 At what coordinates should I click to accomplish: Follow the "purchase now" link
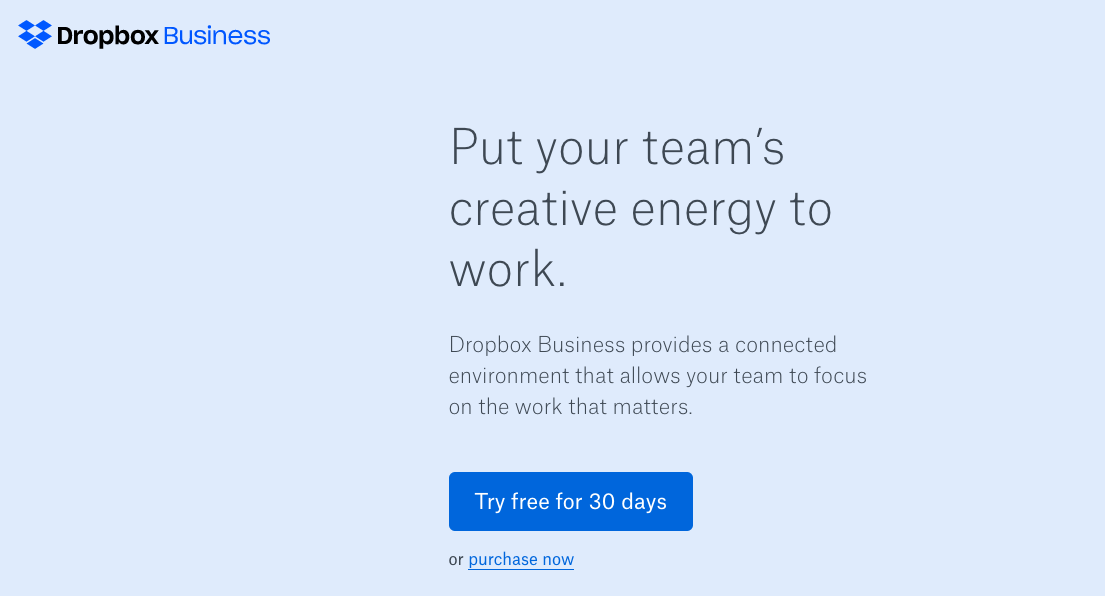coord(521,559)
